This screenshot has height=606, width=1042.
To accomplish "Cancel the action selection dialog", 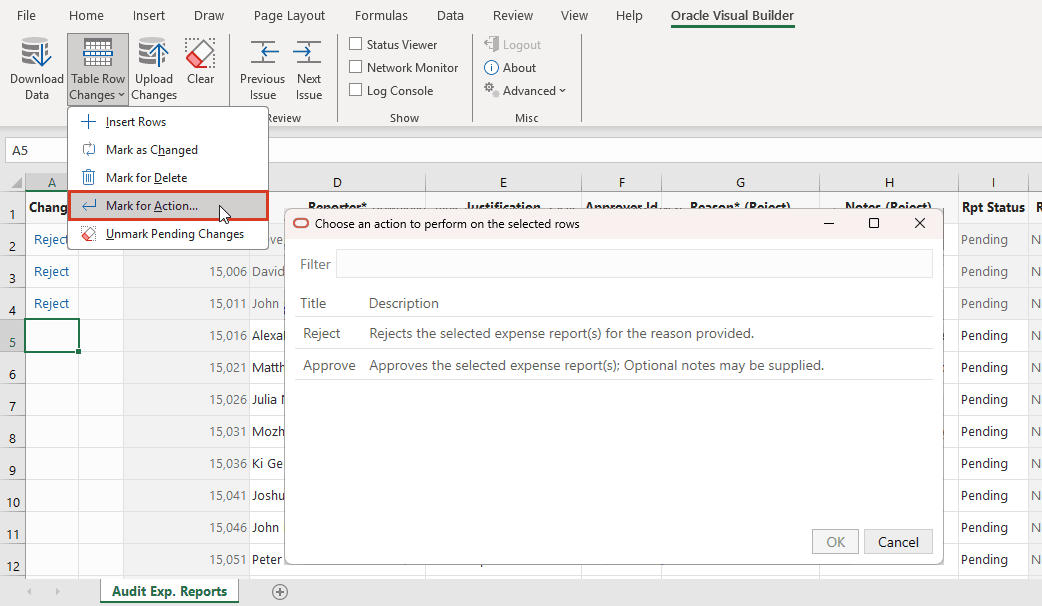I will point(897,541).
